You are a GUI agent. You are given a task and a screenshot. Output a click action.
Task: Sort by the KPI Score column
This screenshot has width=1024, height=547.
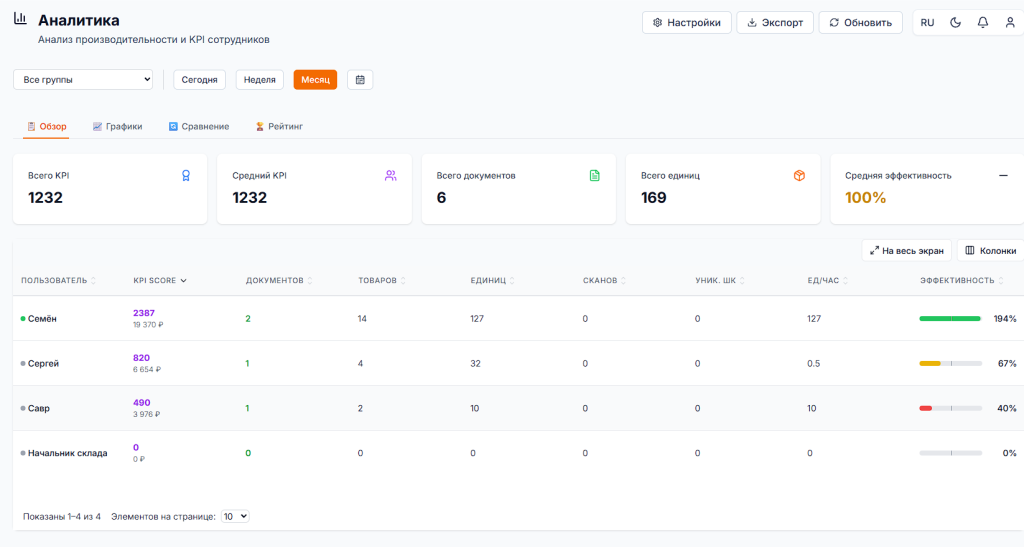160,281
